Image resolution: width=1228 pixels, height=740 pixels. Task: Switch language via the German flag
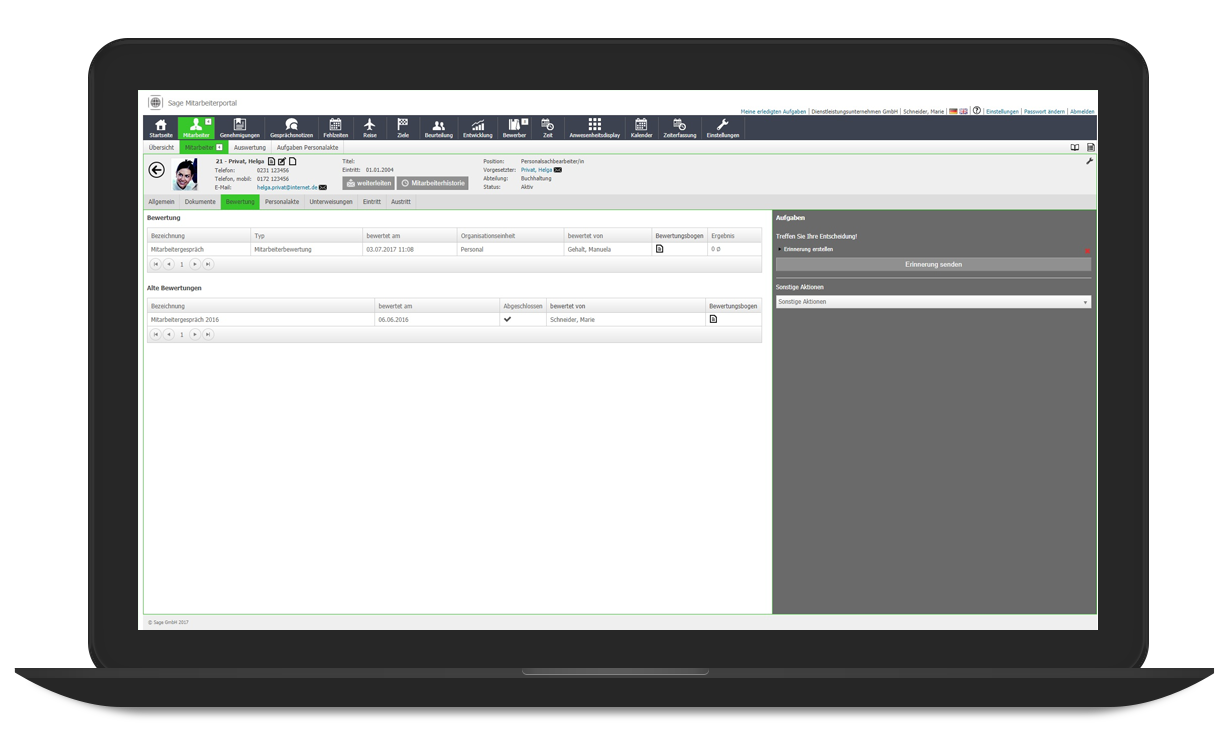(952, 111)
